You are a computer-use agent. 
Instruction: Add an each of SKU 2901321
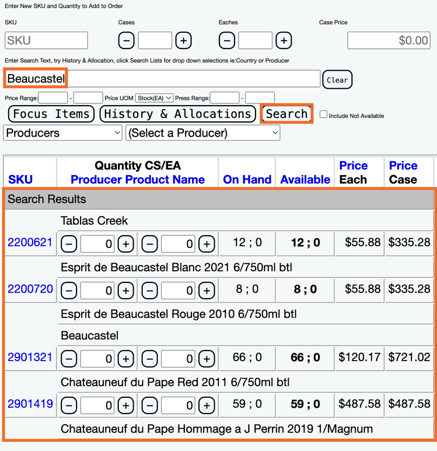point(207,359)
